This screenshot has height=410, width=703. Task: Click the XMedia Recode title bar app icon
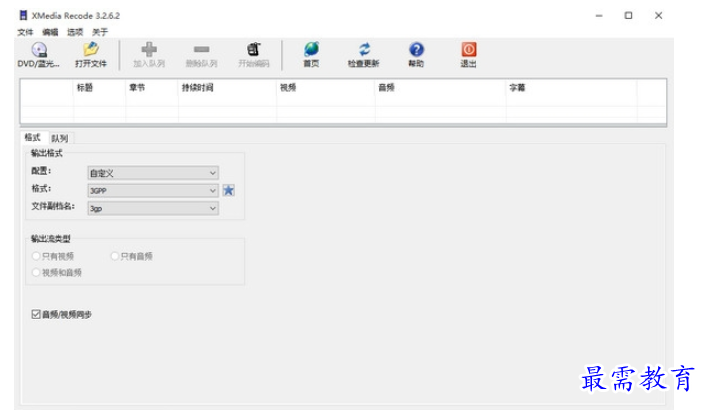point(23,15)
